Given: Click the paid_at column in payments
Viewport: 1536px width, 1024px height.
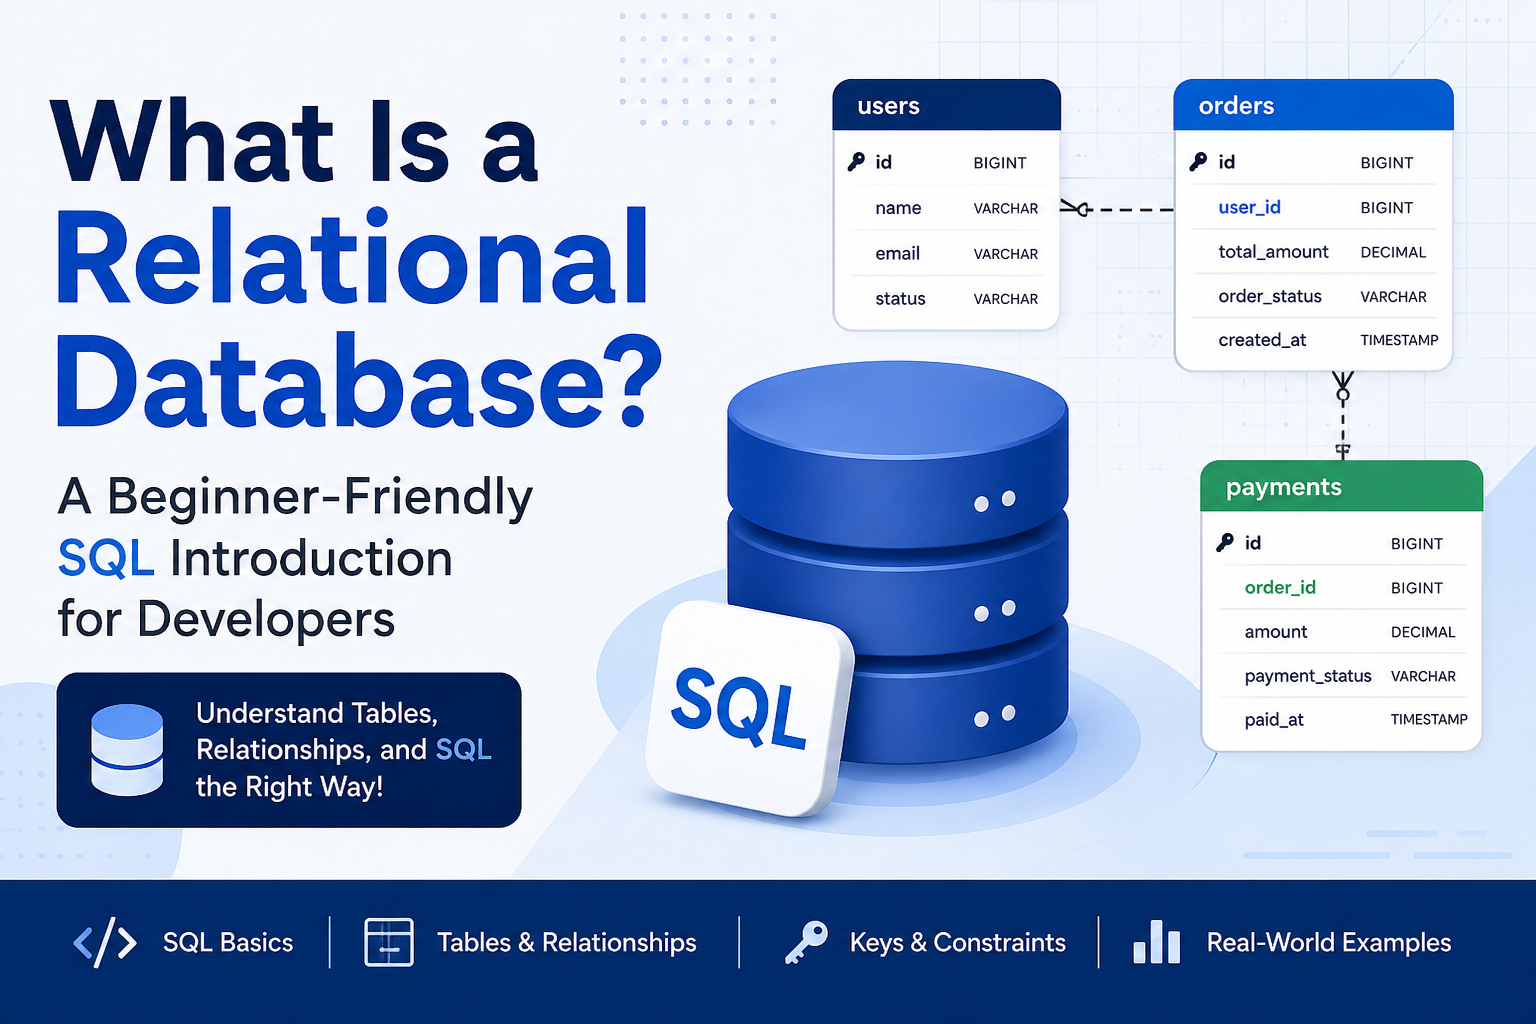Looking at the screenshot, I should coord(1274,720).
